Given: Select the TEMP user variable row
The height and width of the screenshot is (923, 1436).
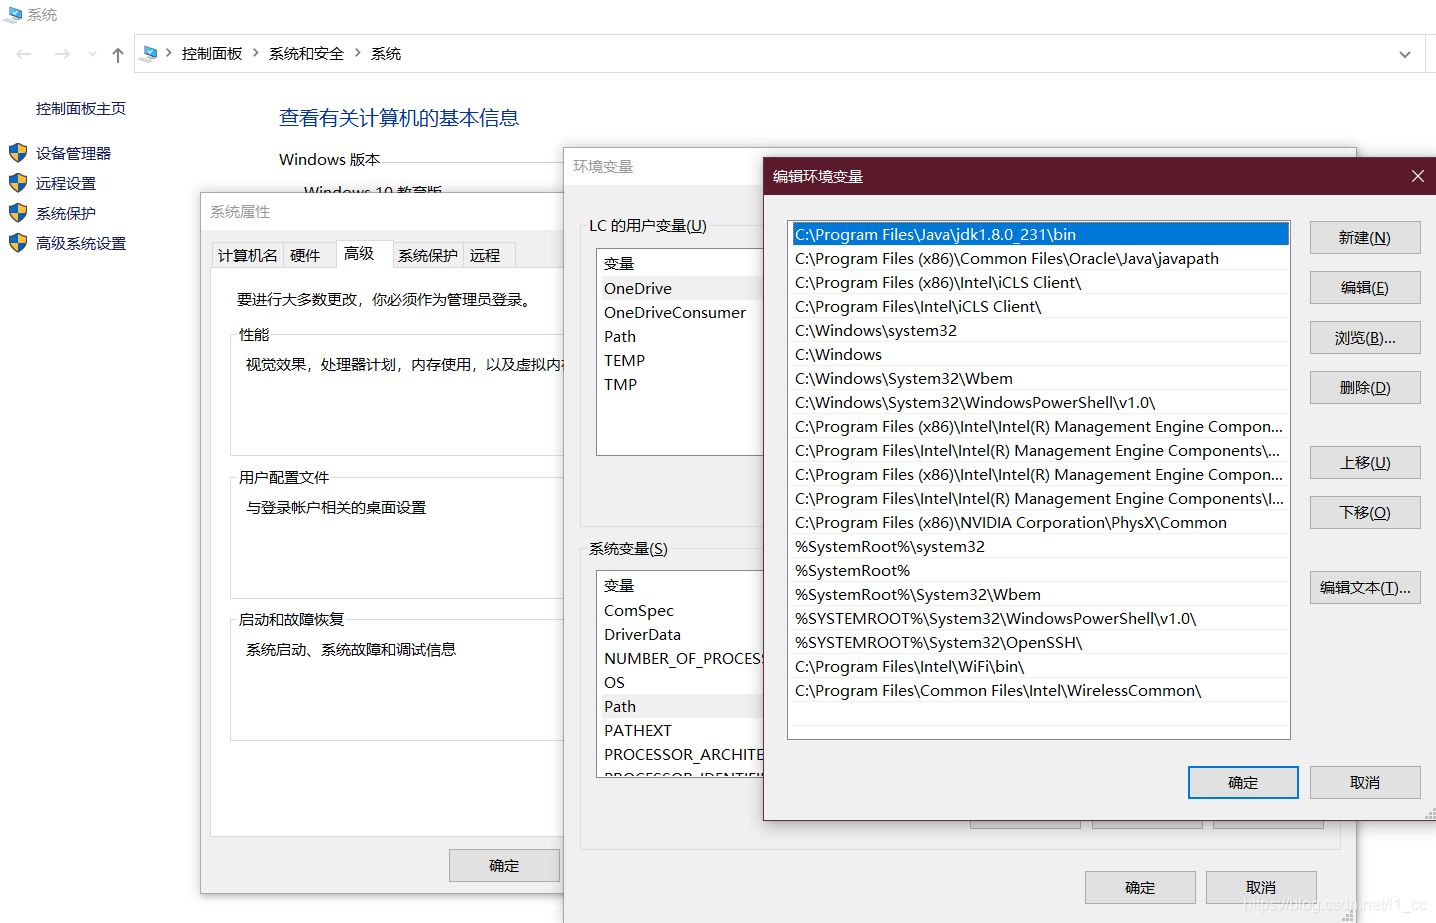Looking at the screenshot, I should (x=680, y=360).
